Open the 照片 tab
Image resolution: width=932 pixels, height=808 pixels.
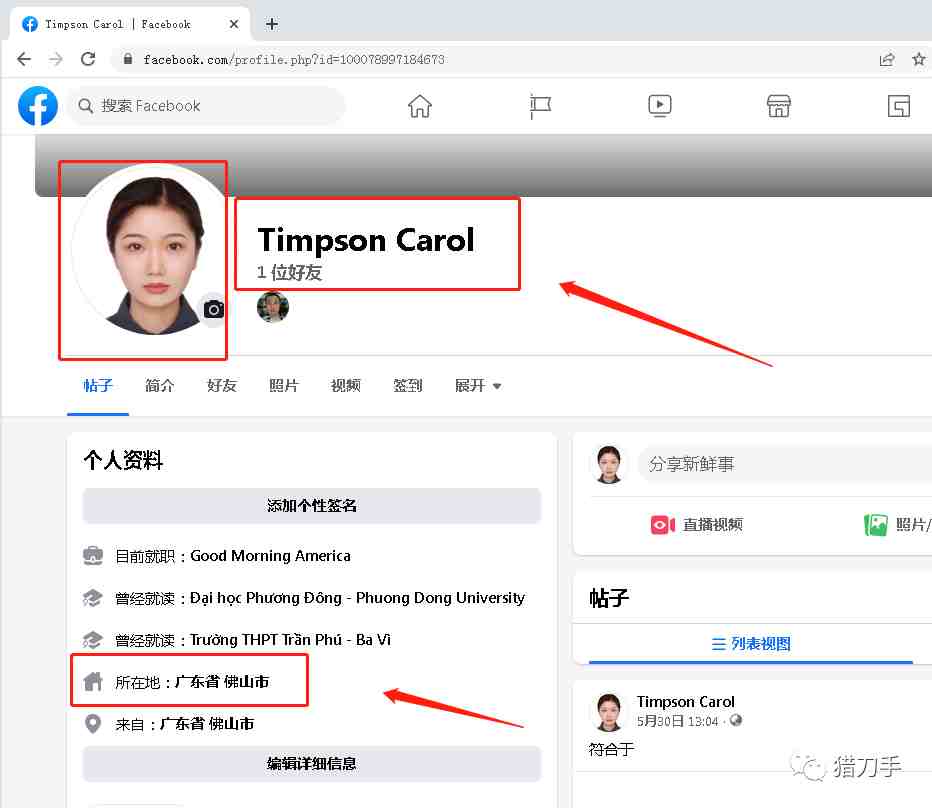tap(284, 386)
